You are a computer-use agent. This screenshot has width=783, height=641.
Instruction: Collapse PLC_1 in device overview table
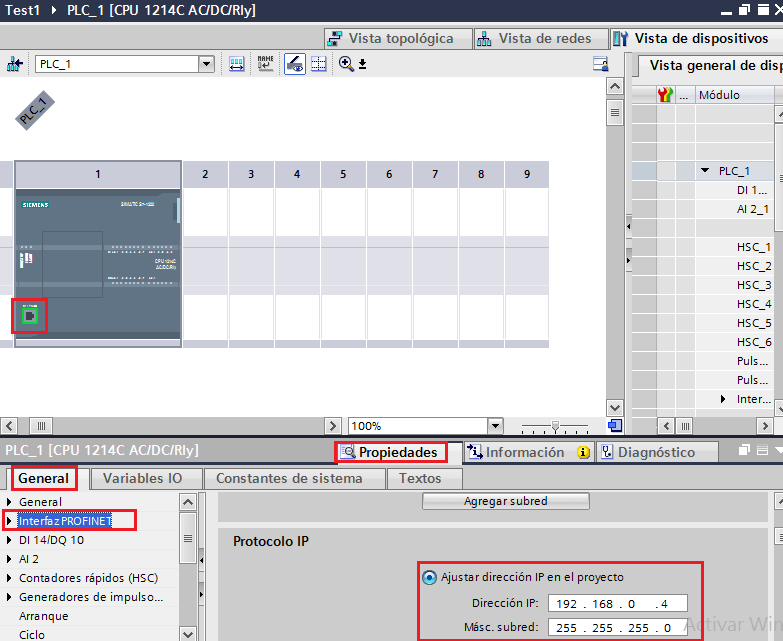(705, 171)
